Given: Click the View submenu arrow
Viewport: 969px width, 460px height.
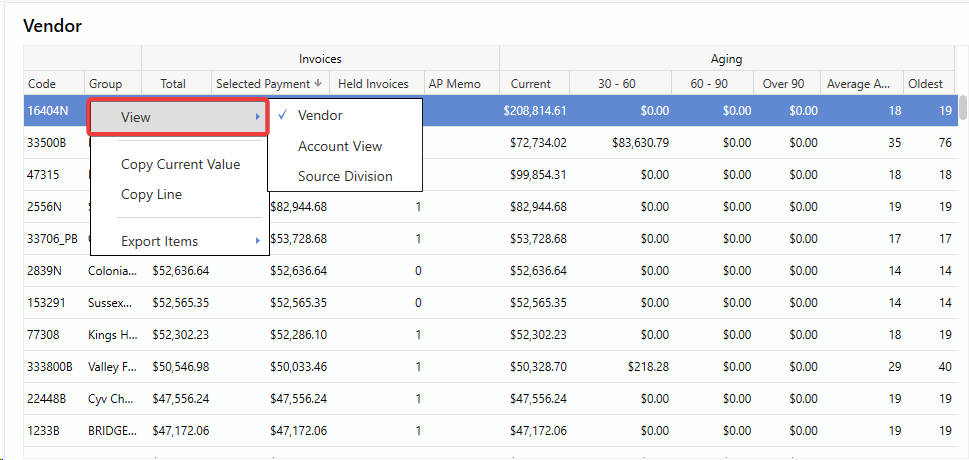Looking at the screenshot, I should coord(257,117).
